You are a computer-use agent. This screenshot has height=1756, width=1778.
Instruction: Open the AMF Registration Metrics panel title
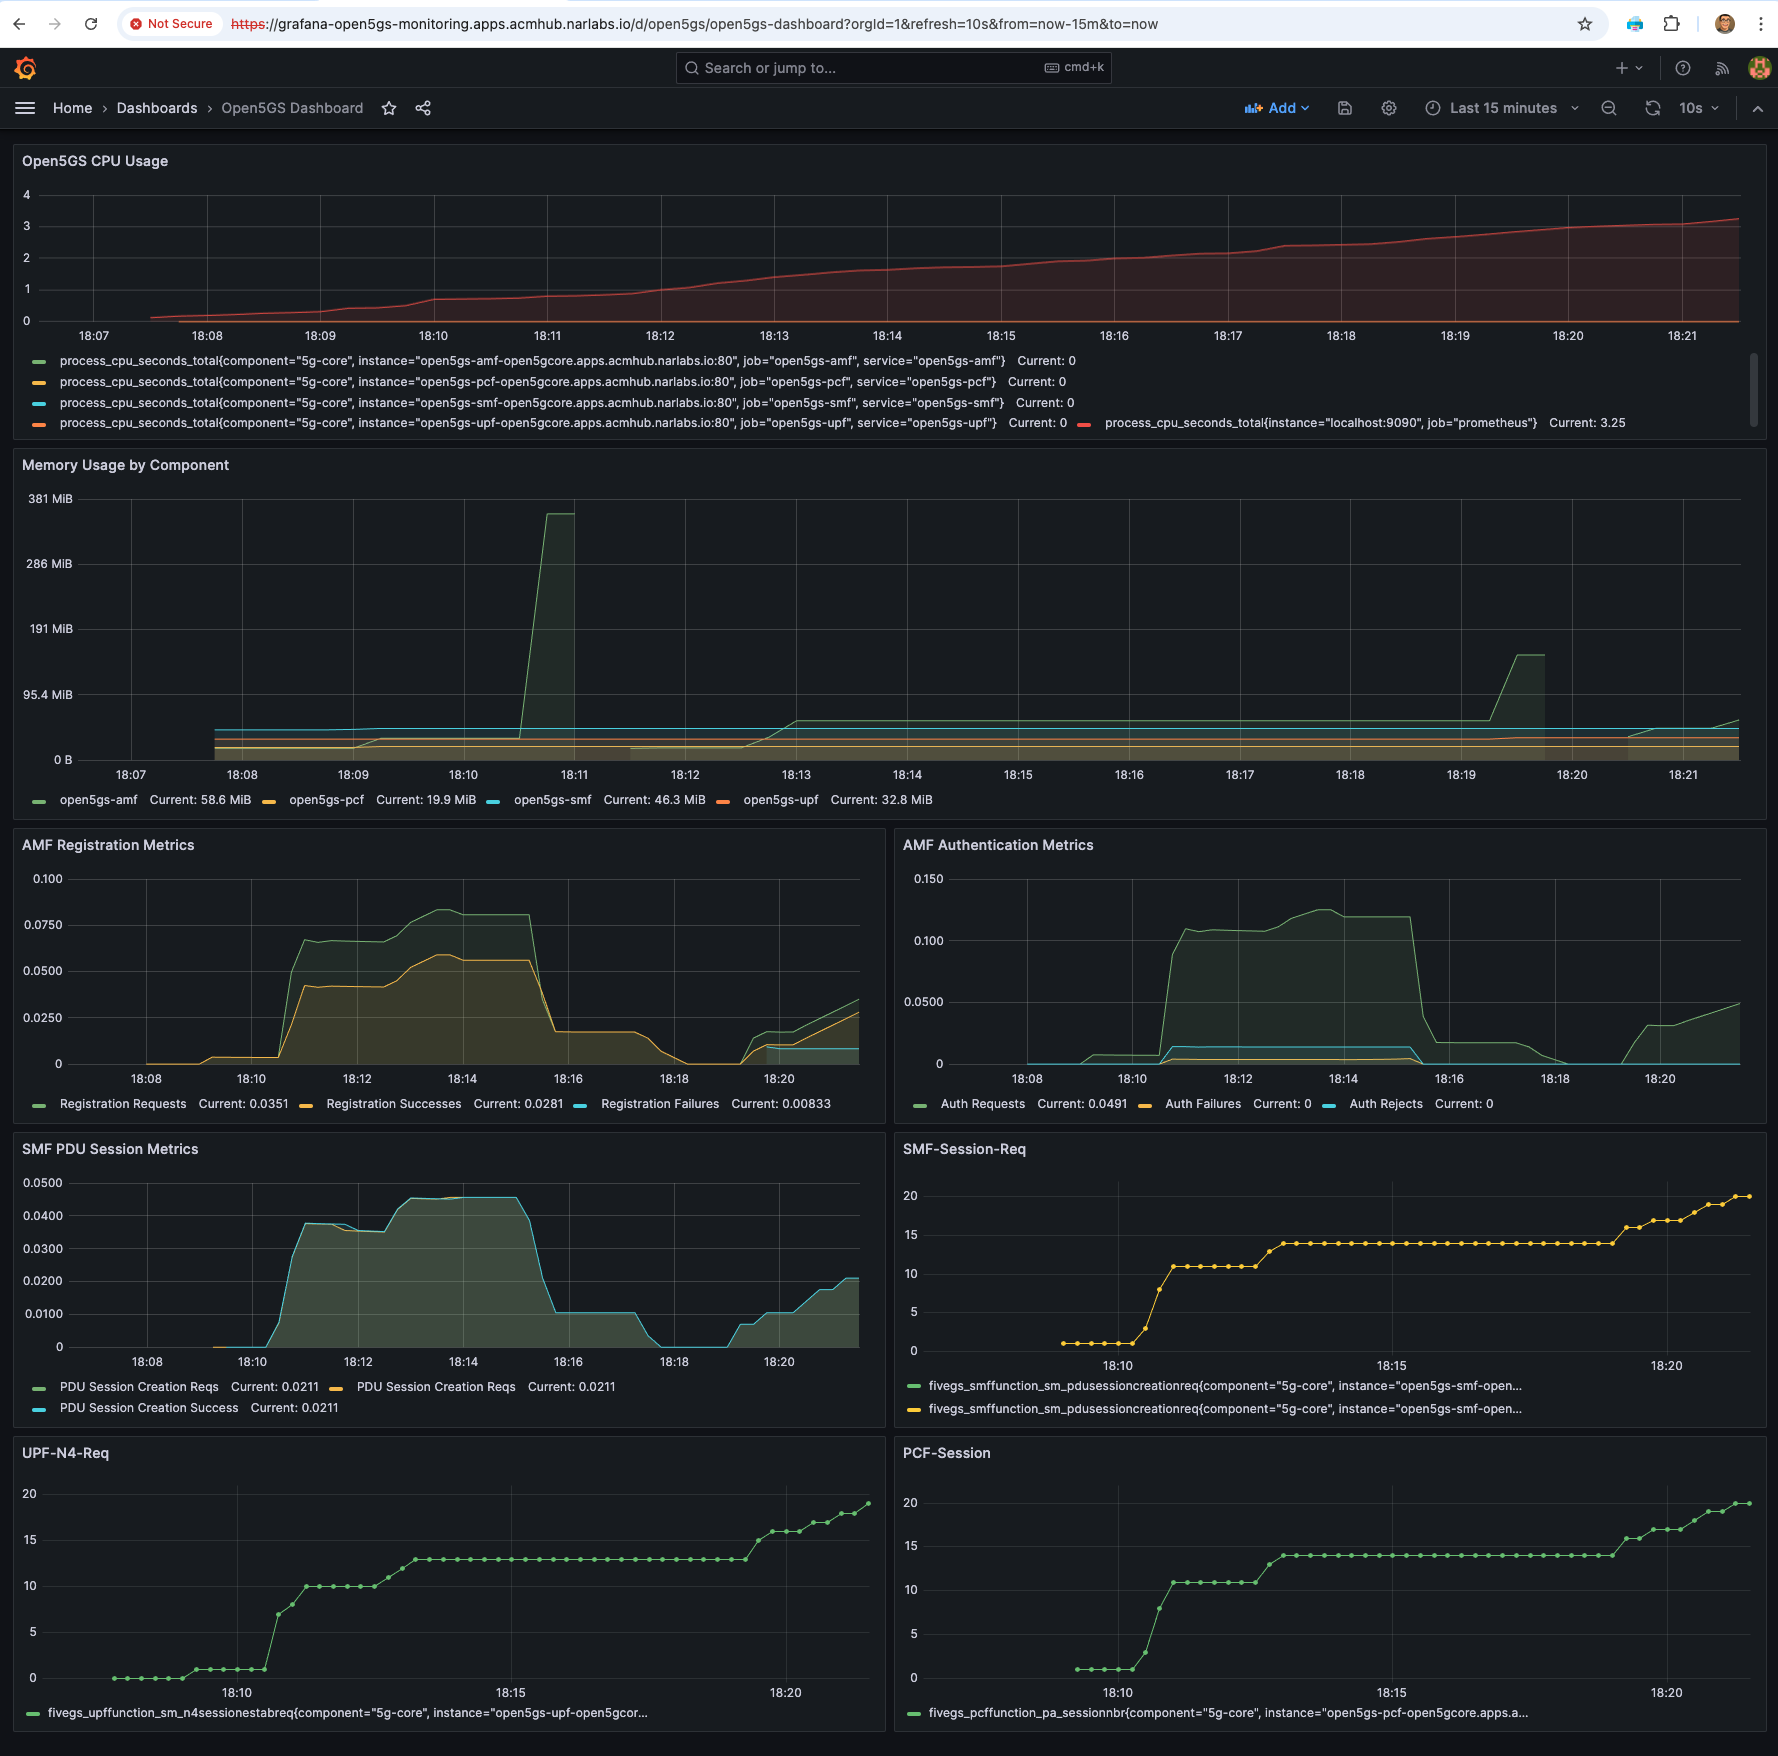click(x=108, y=845)
